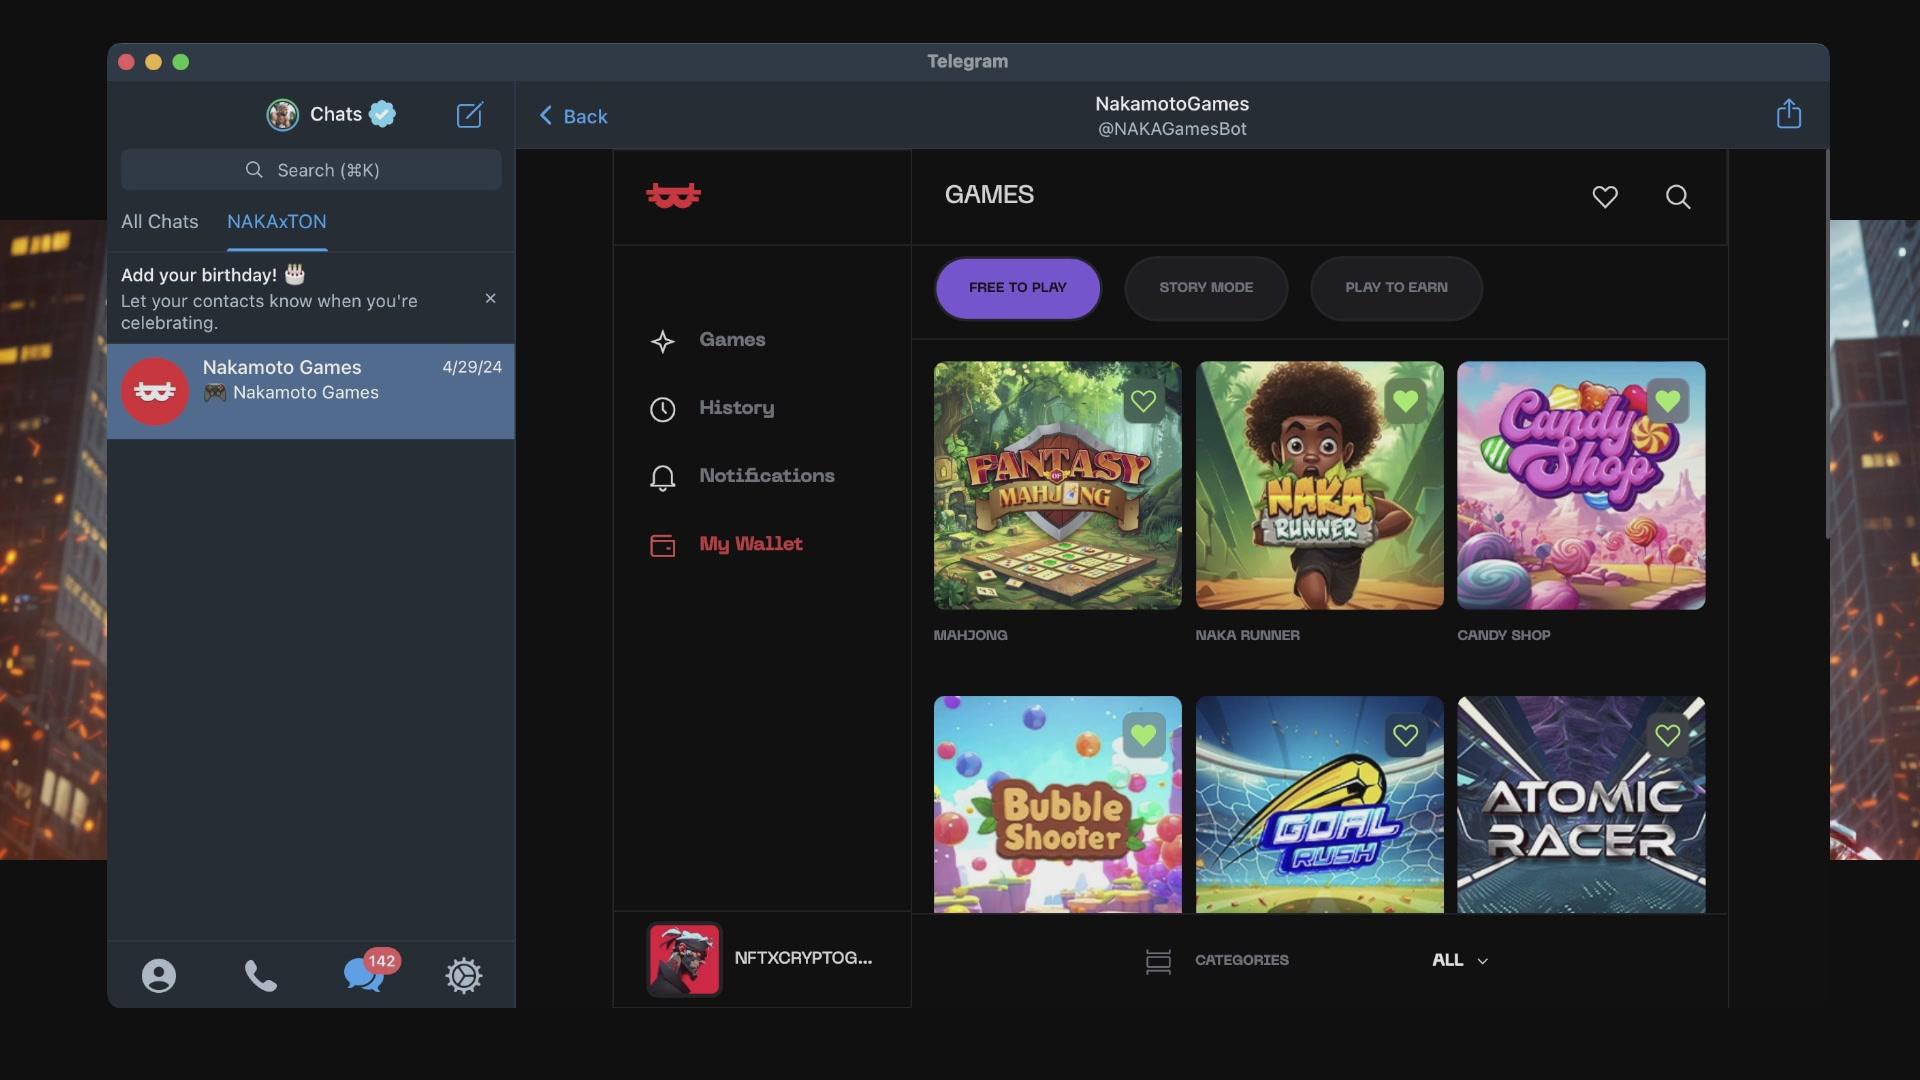The image size is (1920, 1080).
Task: Click the NakamotoGames header title
Action: coord(1172,104)
